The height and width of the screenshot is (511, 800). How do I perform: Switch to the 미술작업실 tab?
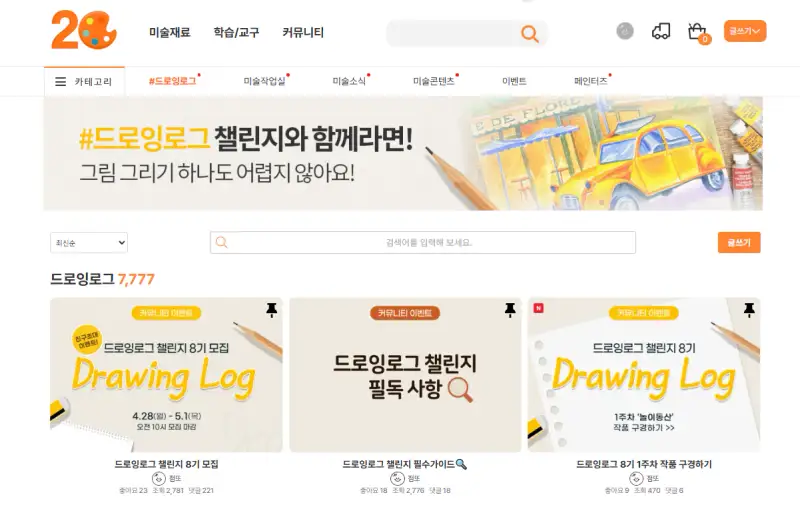tap(264, 81)
